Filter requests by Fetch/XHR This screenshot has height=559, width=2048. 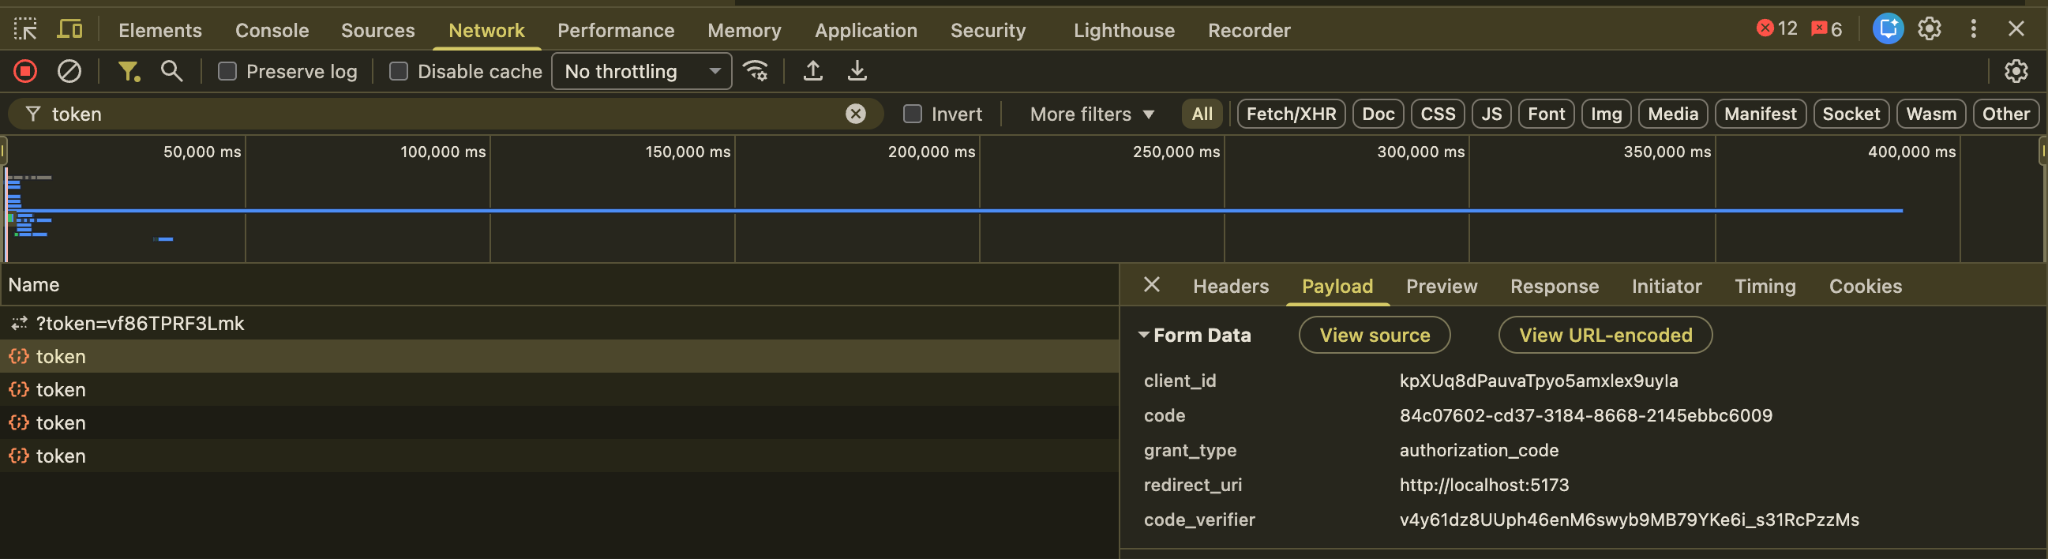point(1291,114)
